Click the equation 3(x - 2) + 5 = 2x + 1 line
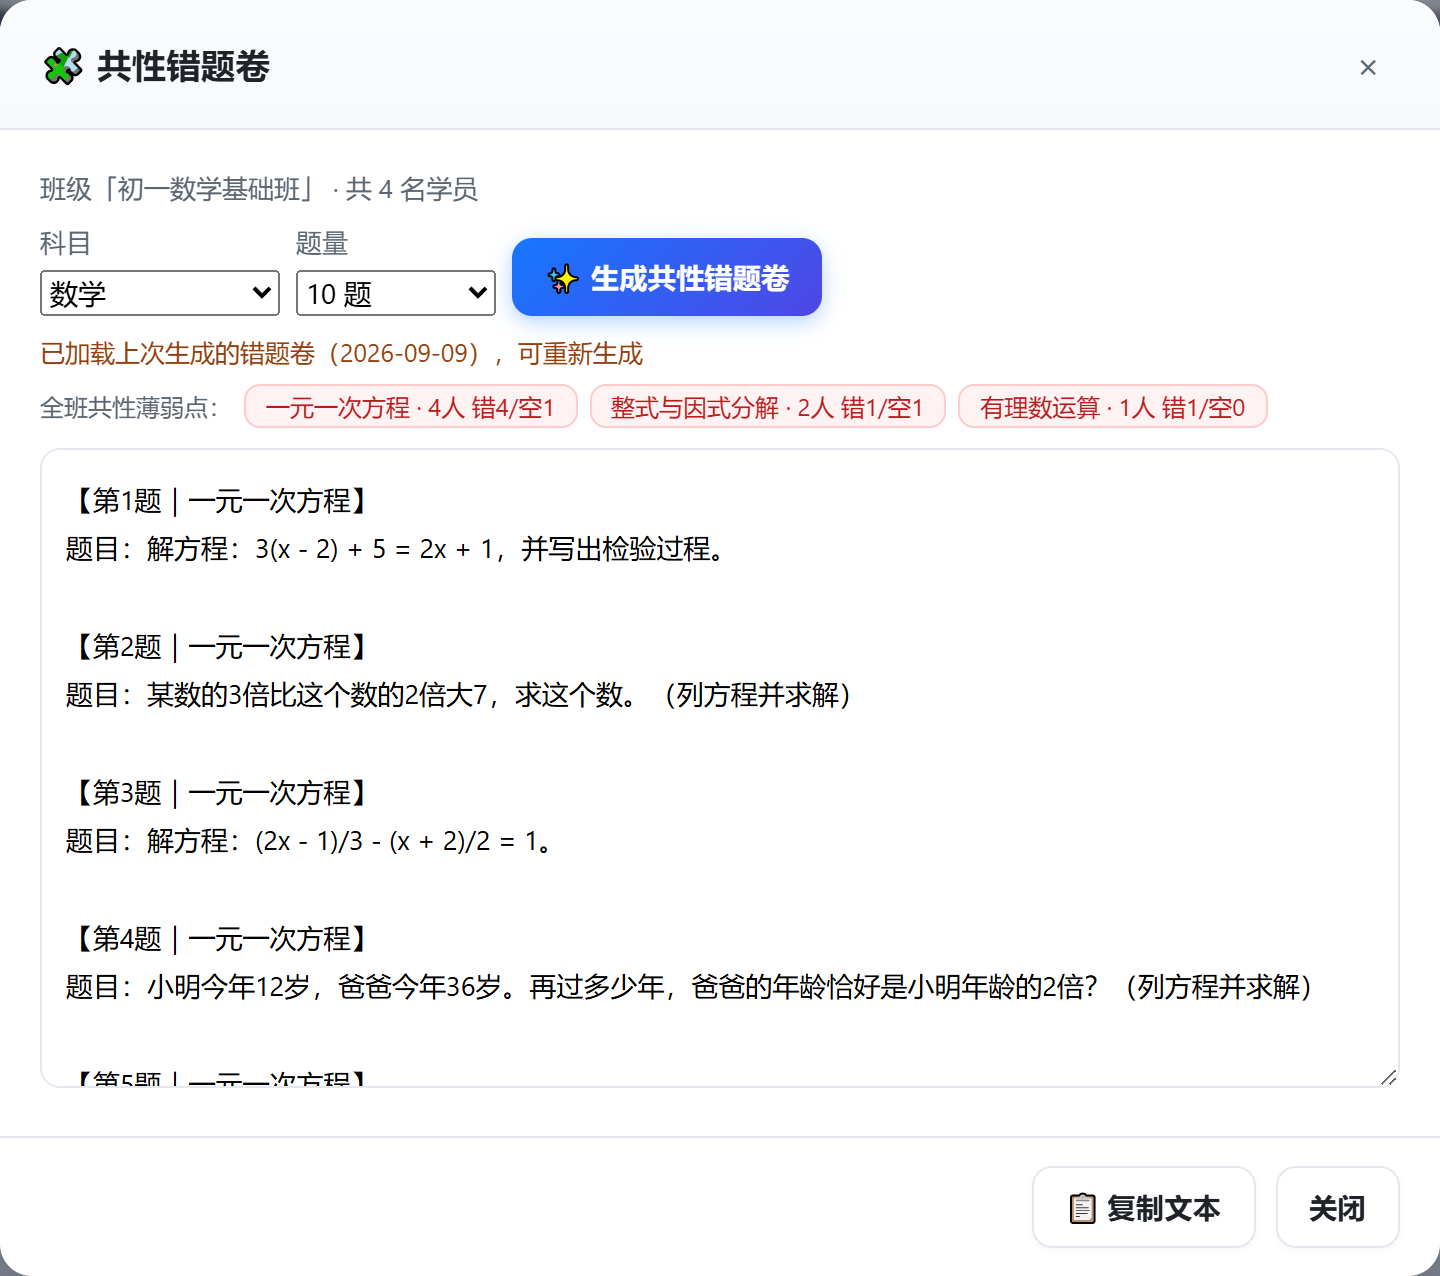Screen dimensions: 1440x1276 pos(397,549)
